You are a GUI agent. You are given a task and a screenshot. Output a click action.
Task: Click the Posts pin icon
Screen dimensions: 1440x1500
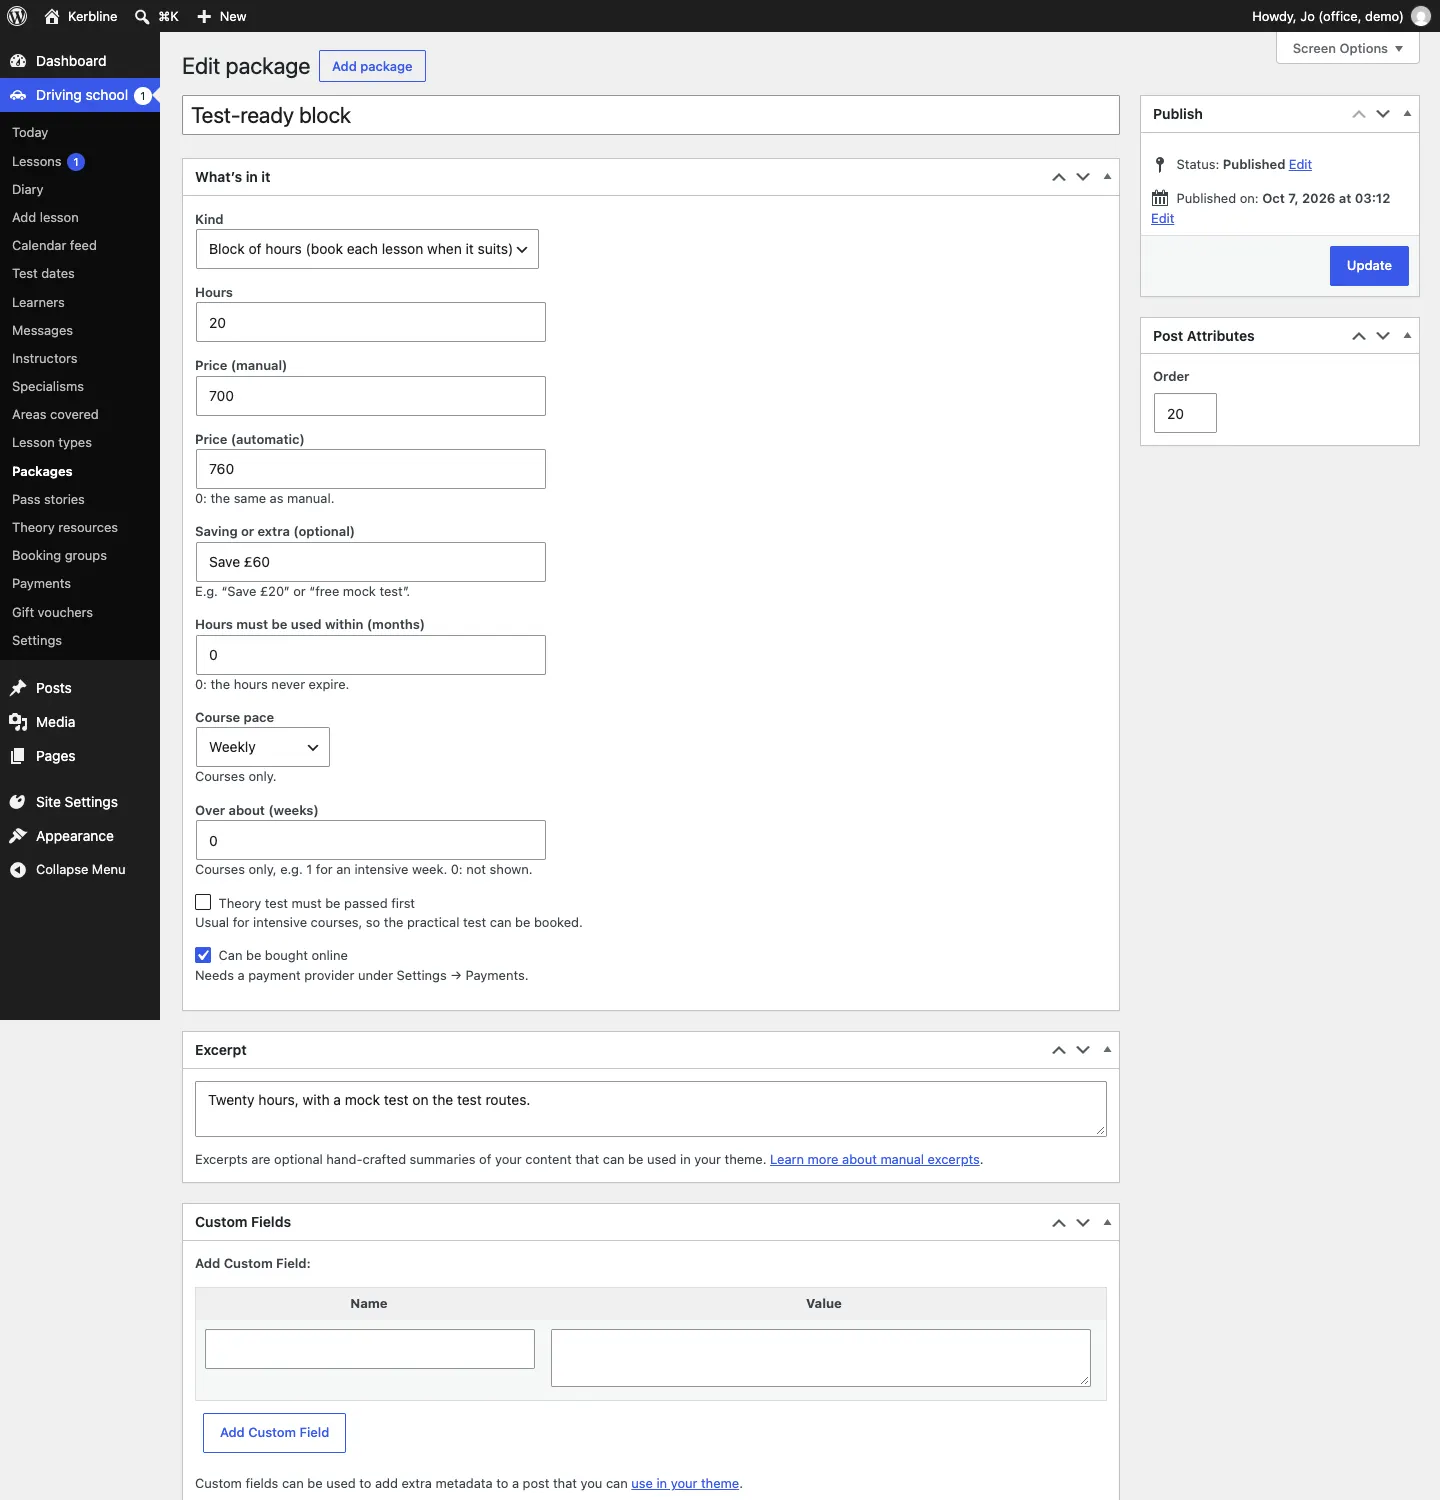click(x=18, y=688)
